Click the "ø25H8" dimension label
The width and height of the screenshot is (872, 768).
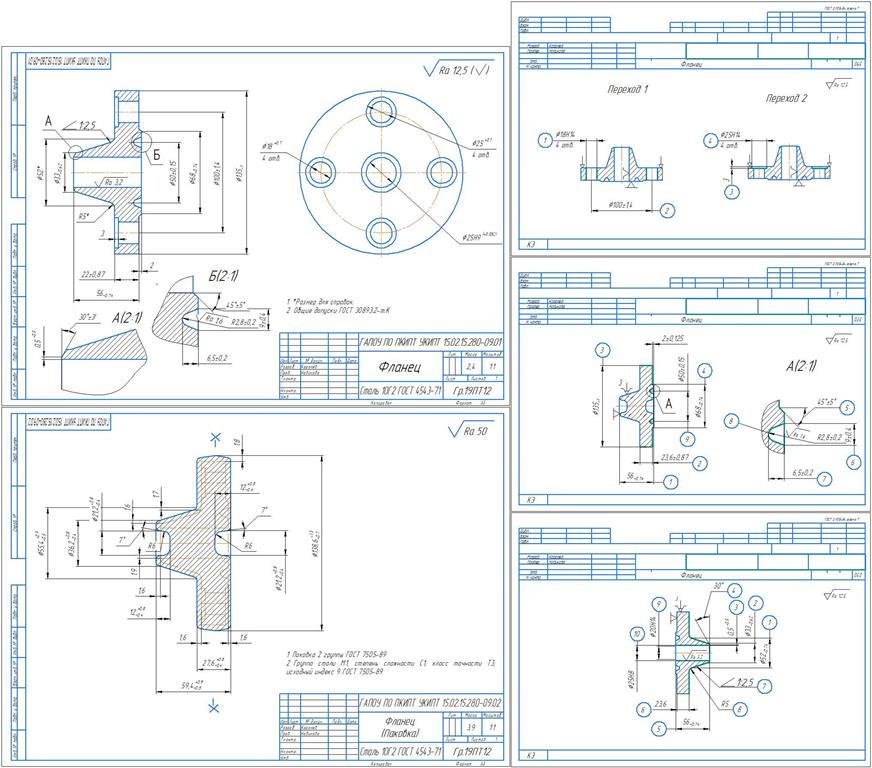(633, 680)
